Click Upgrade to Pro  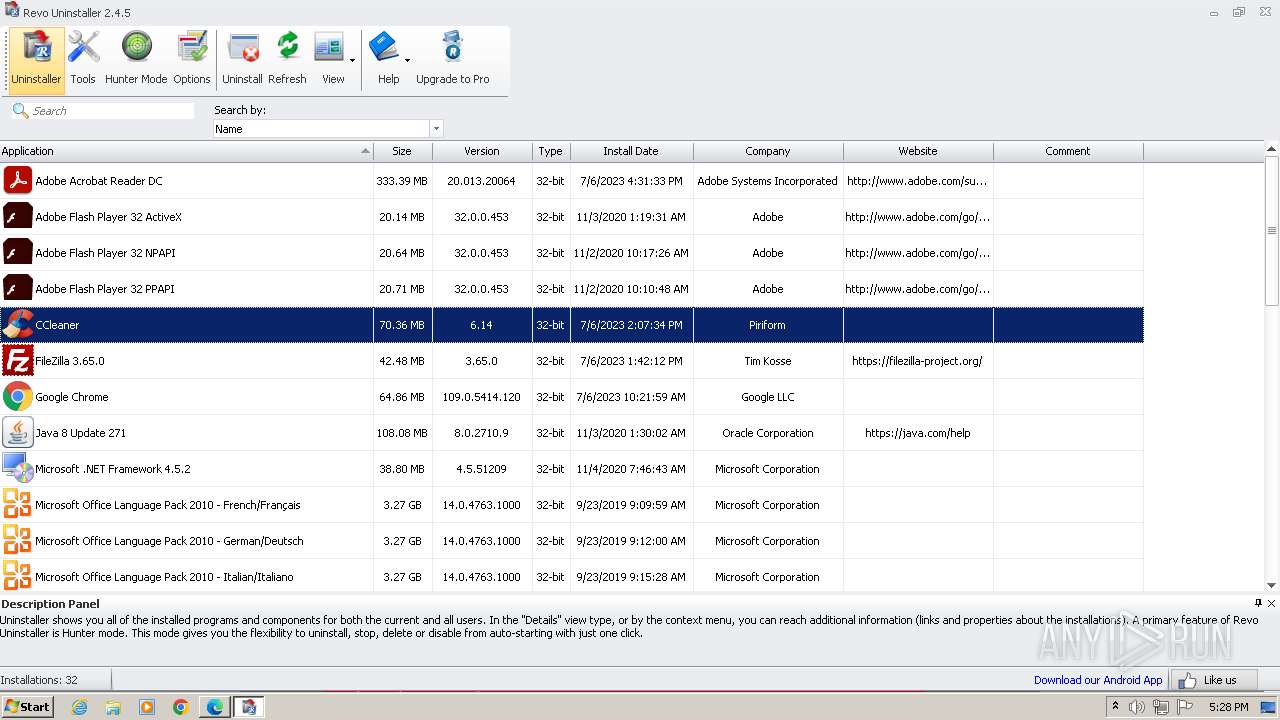(x=453, y=60)
